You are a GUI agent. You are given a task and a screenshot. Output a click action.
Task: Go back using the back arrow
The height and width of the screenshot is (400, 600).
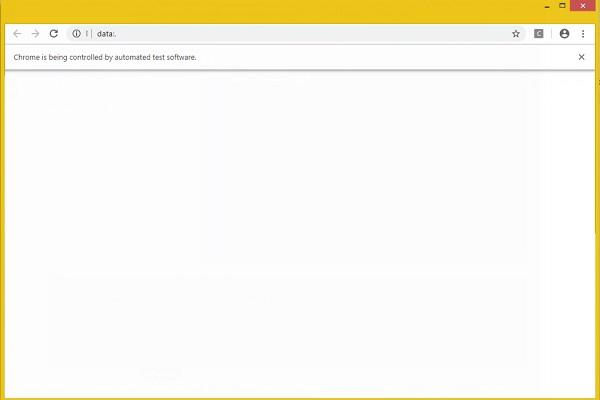tap(17, 33)
